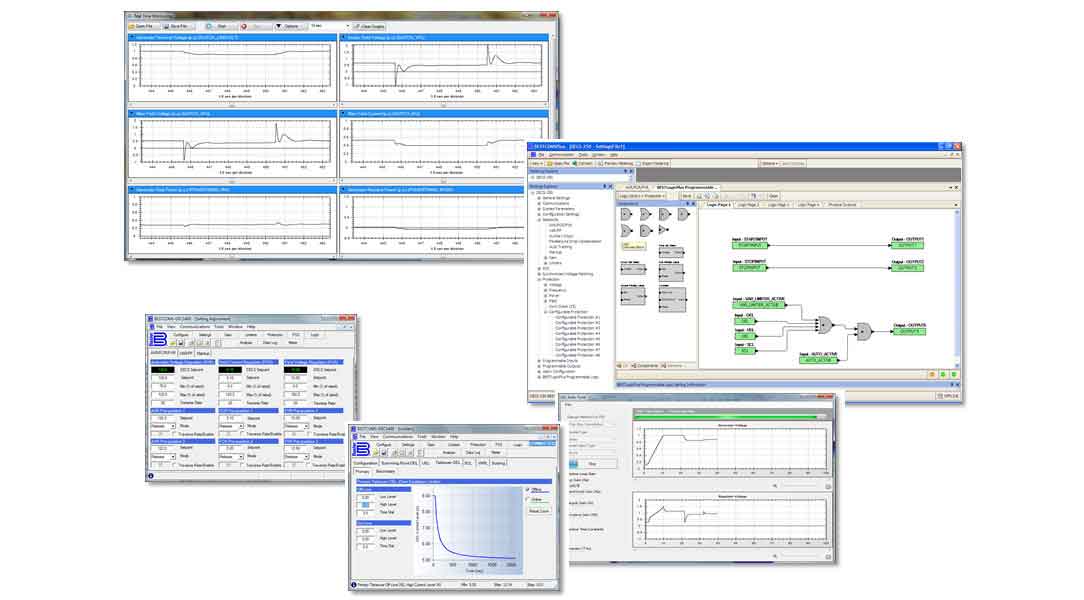The height and width of the screenshot is (600, 1084).
Task: Collapse the Protection node in Settings Explorer
Action: (x=539, y=279)
